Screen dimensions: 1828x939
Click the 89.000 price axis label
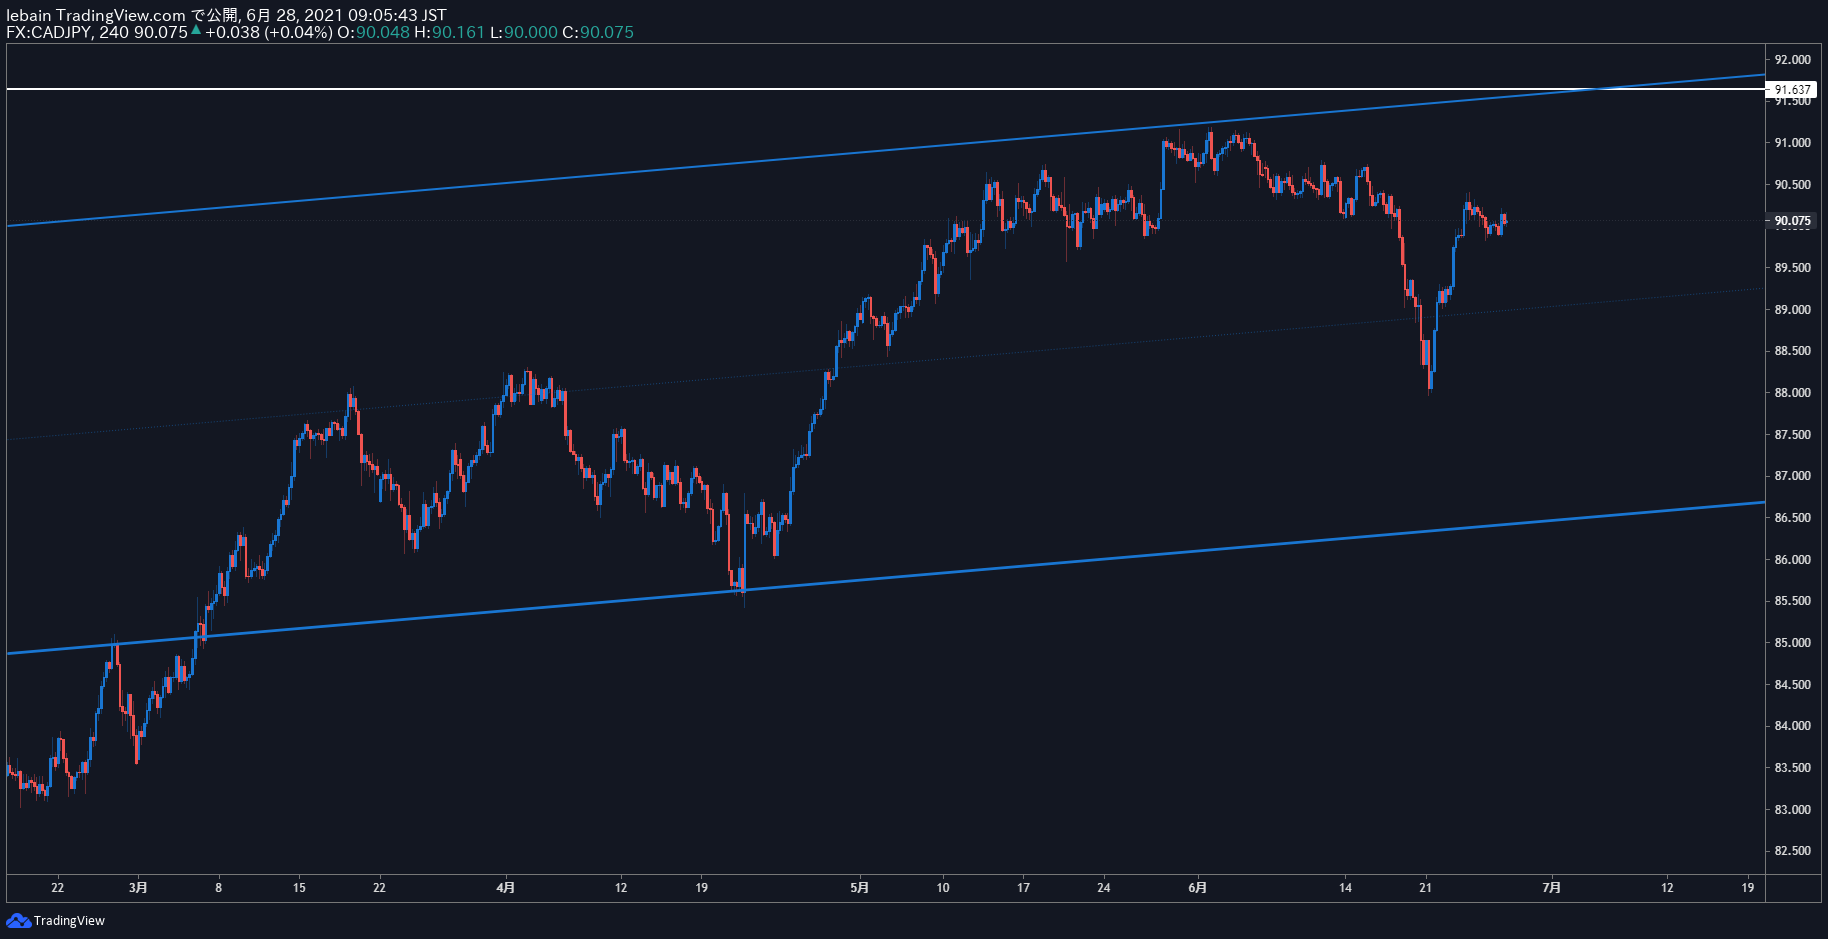click(x=1792, y=310)
